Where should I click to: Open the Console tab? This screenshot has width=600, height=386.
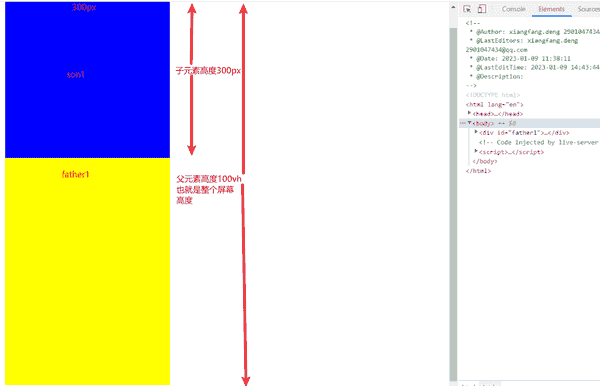click(514, 9)
